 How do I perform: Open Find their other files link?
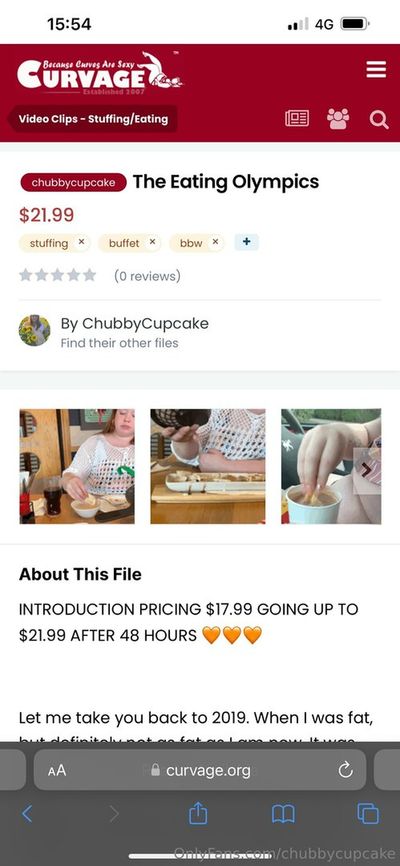(119, 343)
